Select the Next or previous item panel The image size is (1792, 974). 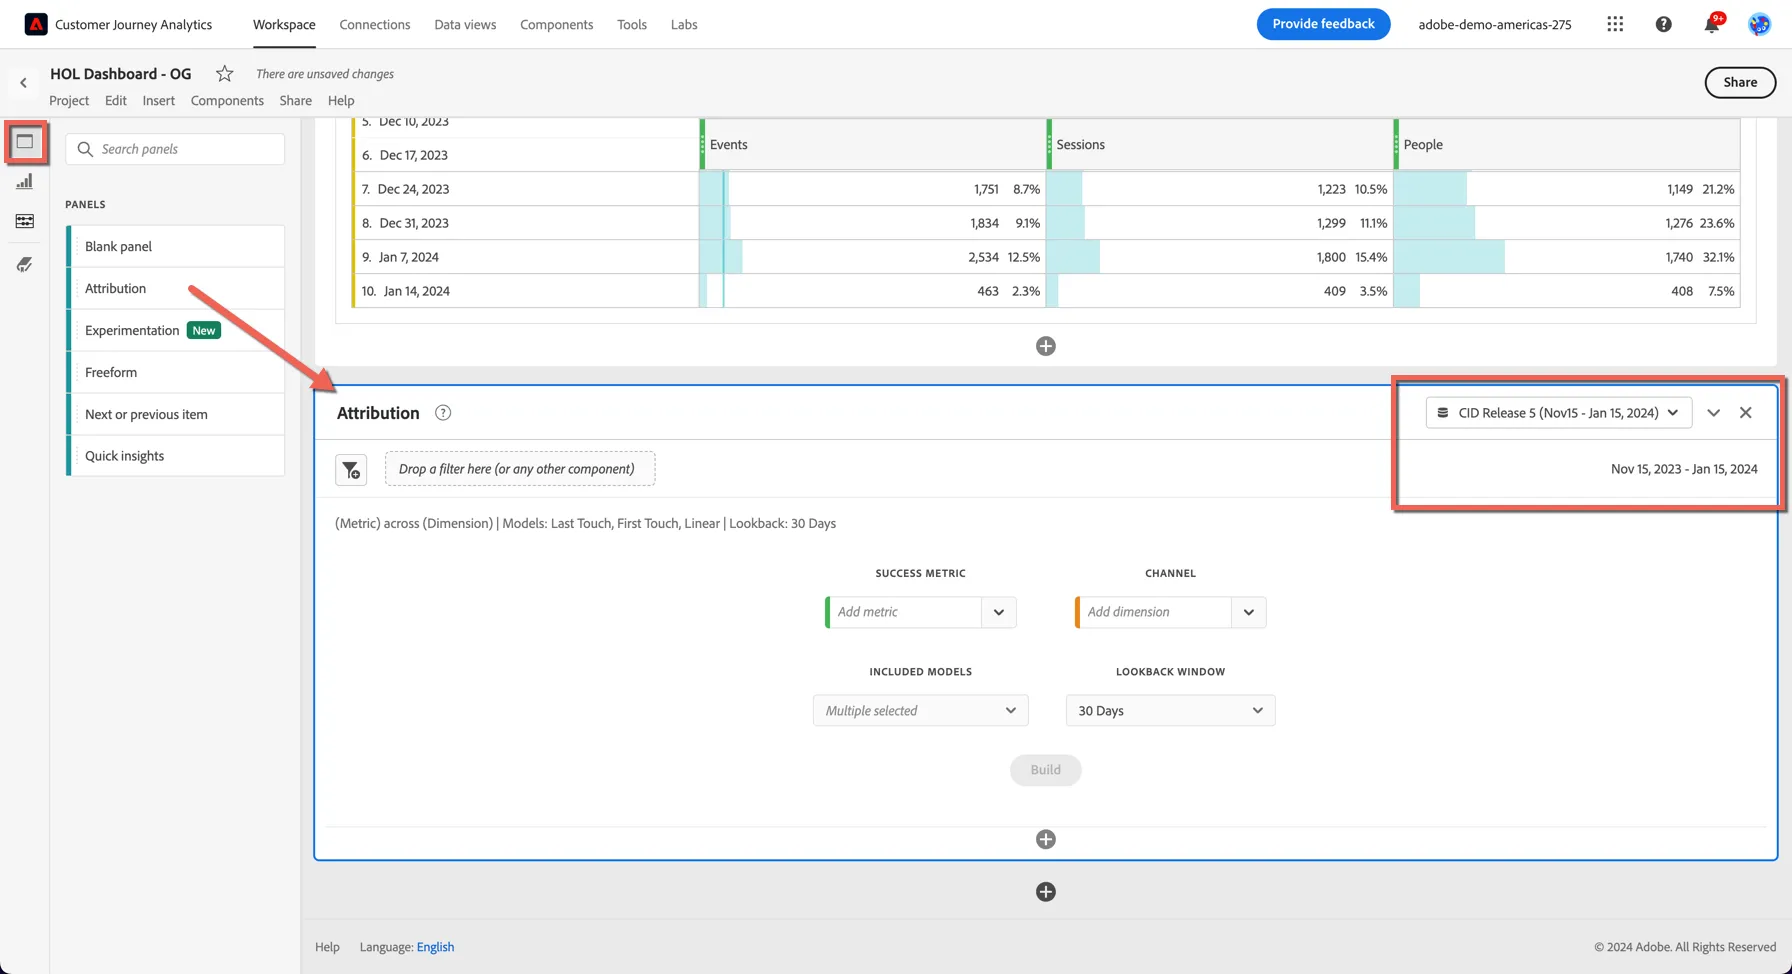(x=176, y=415)
